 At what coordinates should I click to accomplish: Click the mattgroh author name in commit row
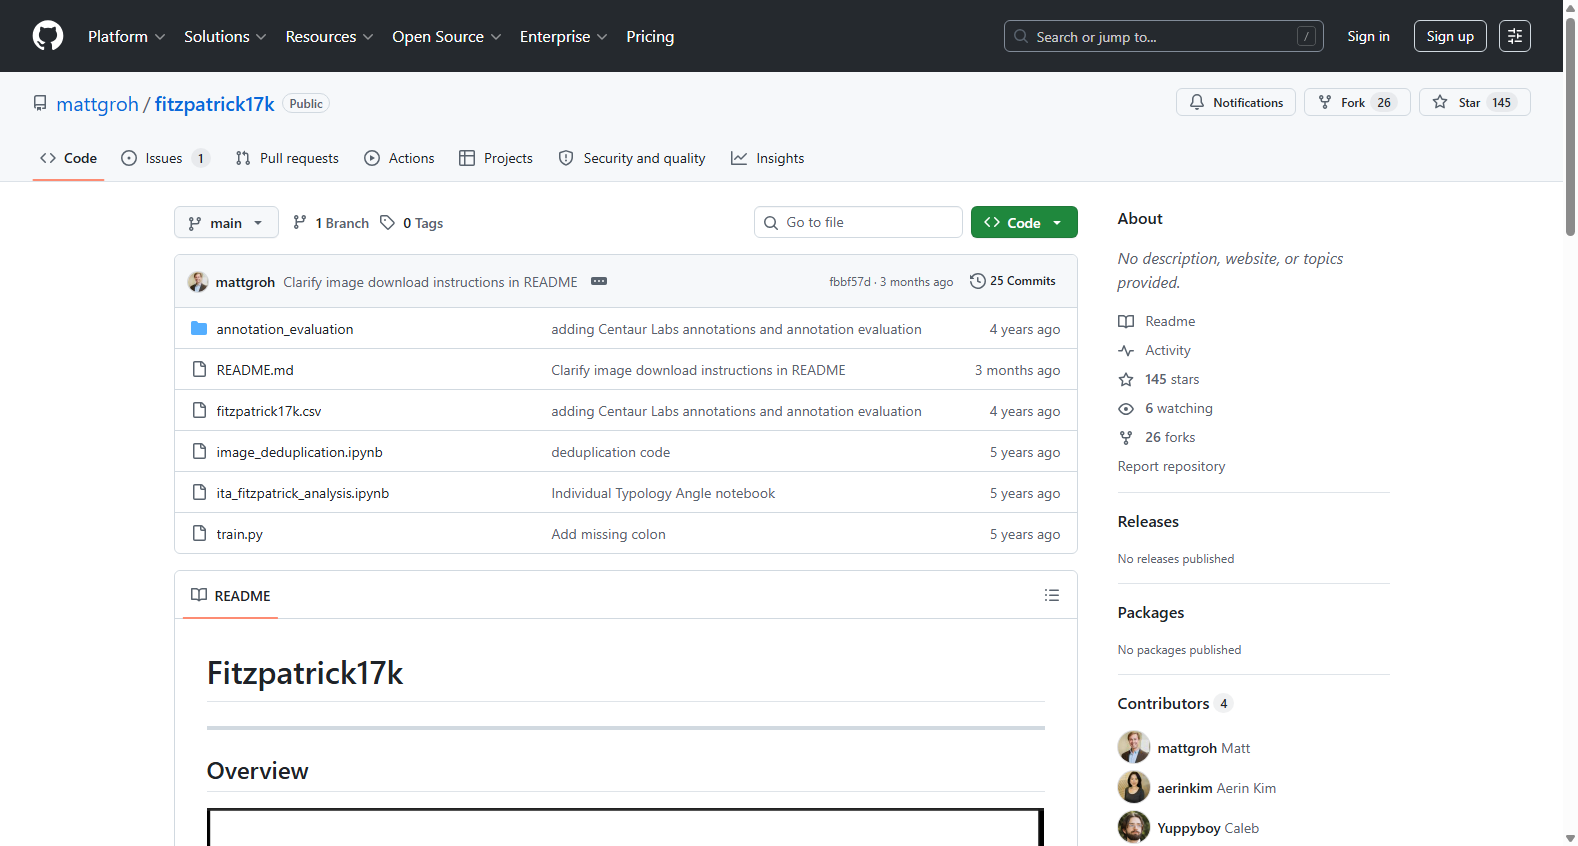point(245,282)
